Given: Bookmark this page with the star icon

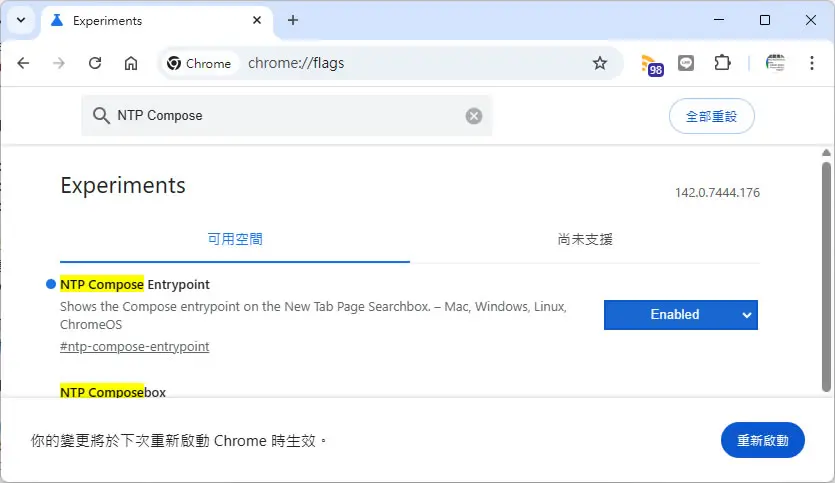Looking at the screenshot, I should pyautogui.click(x=600, y=63).
